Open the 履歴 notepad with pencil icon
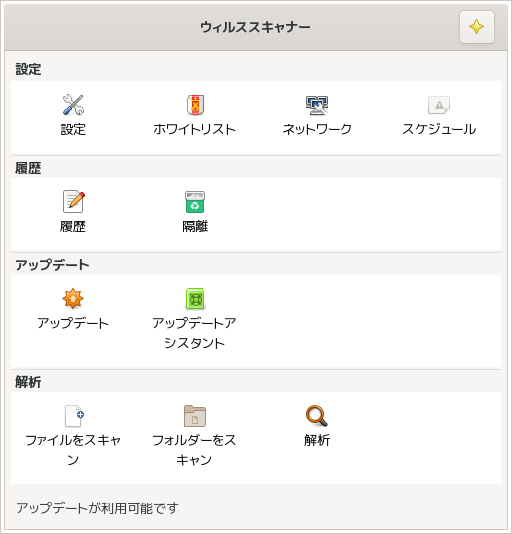The height and width of the screenshot is (534, 512). 73,201
